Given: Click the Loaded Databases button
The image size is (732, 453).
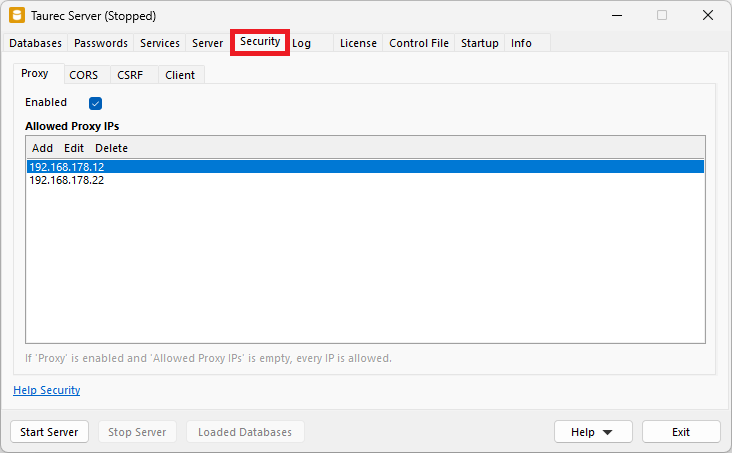Looking at the screenshot, I should click(245, 432).
